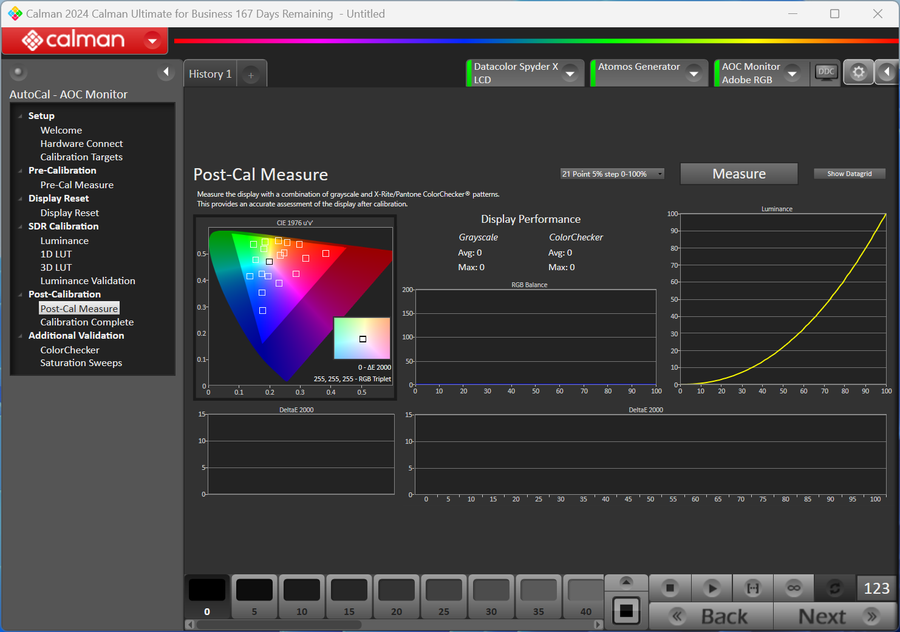The width and height of the screenshot is (900, 632).
Task: Click the patch list horizontal scrollbar thumb
Action: (279, 625)
